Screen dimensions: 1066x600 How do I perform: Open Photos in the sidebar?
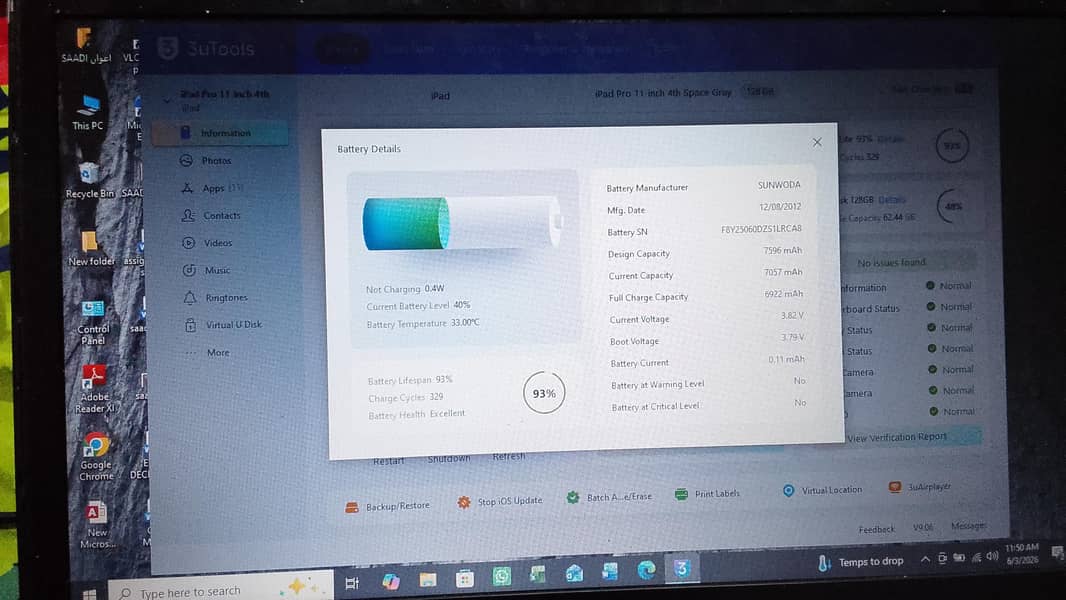[216, 160]
